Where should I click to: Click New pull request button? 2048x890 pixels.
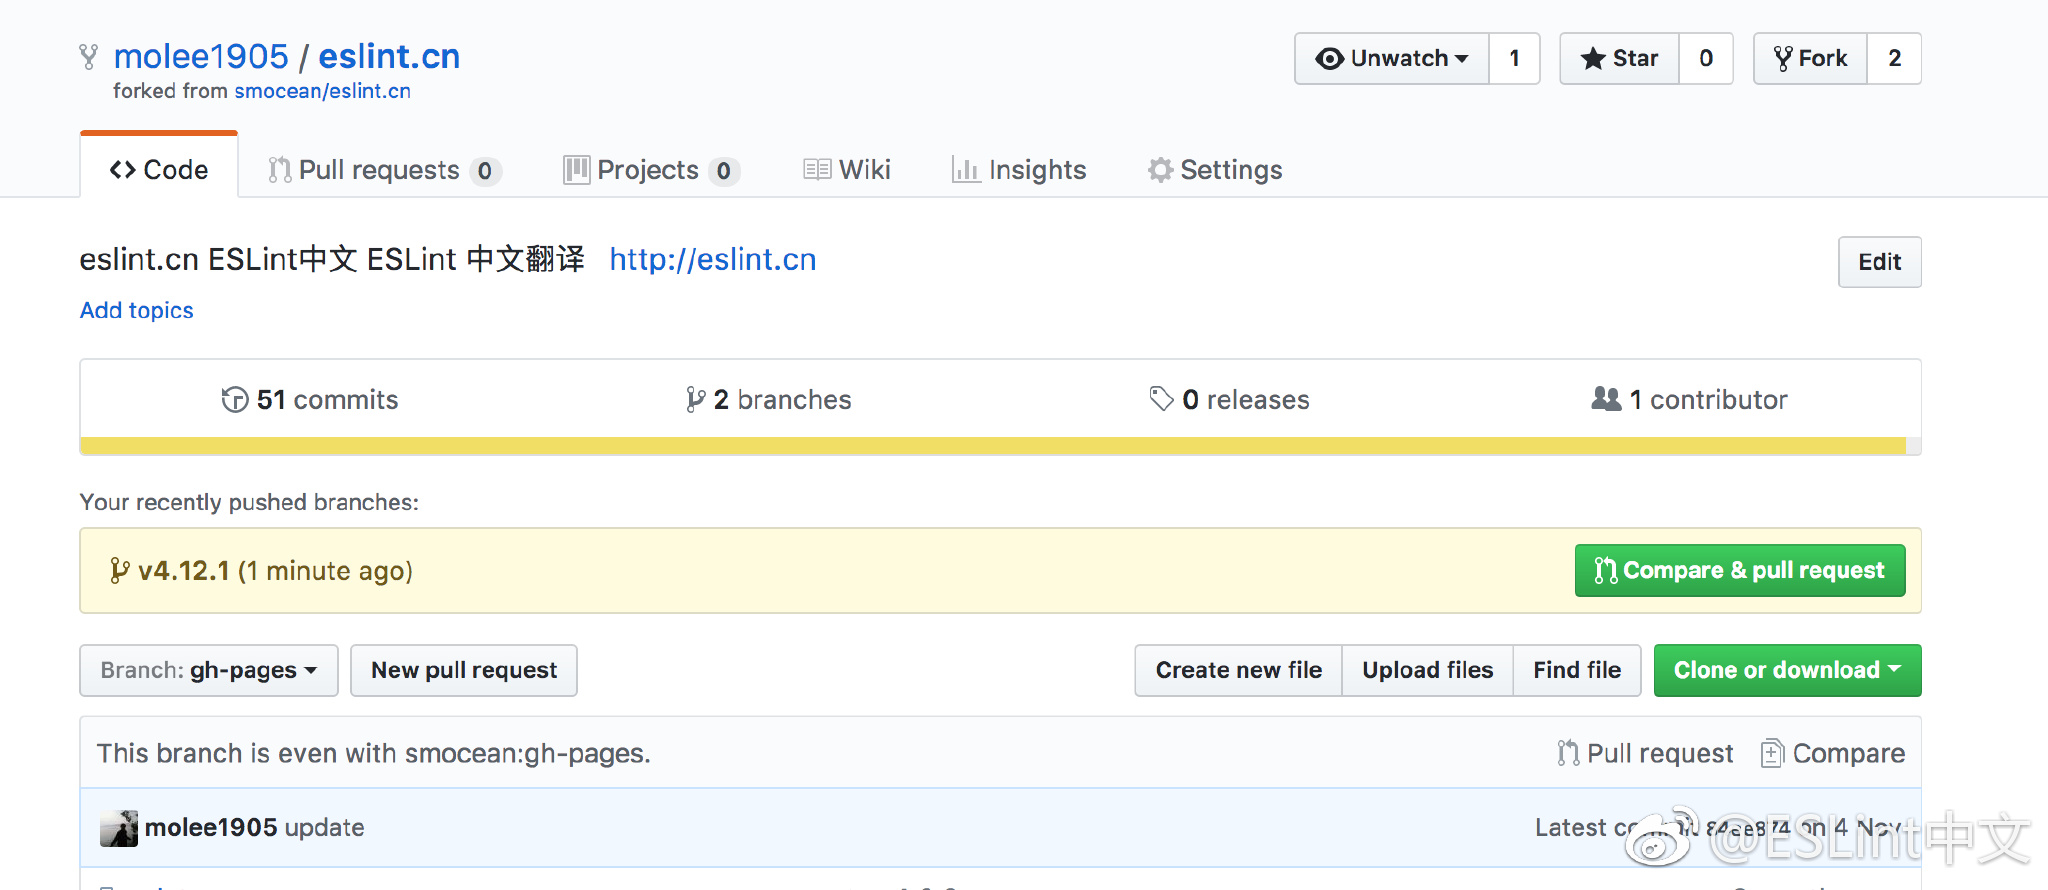pyautogui.click(x=464, y=670)
